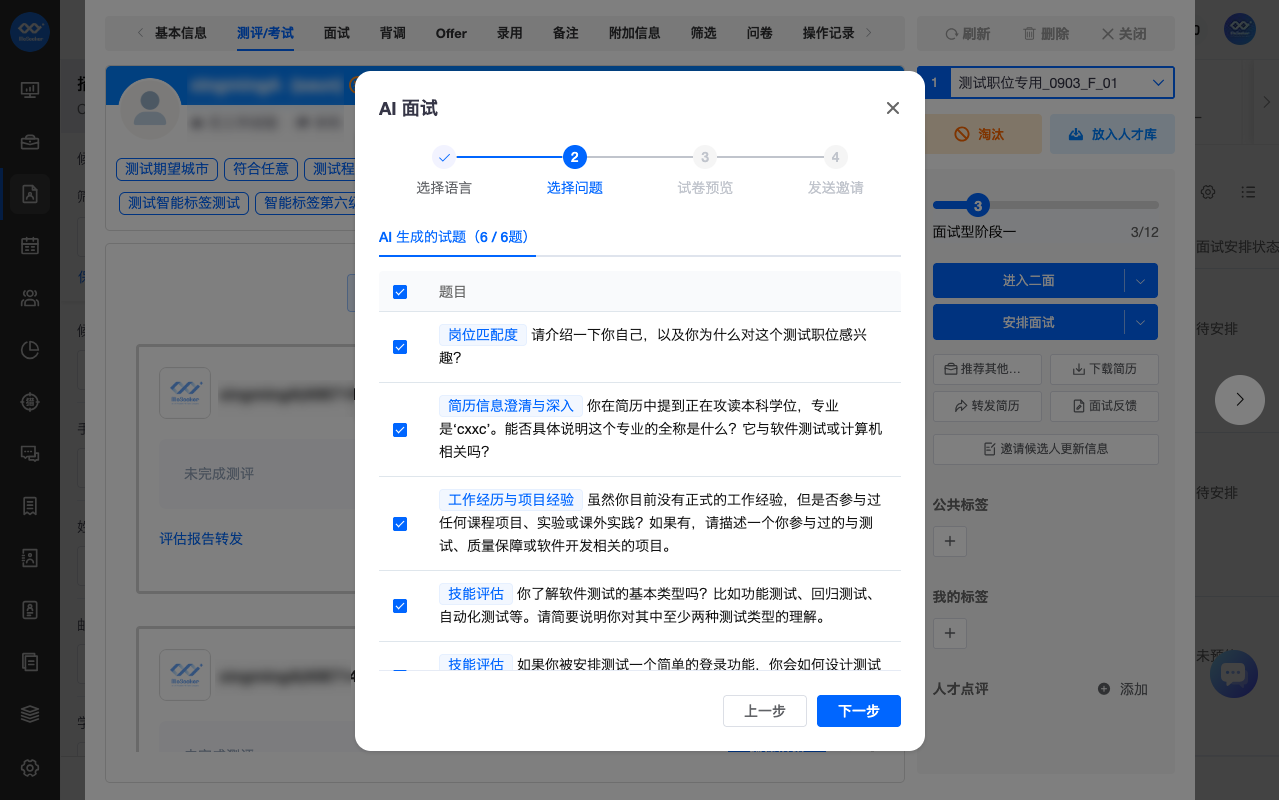Viewport: 1279px width, 800px height.
Task: Open the 基本信息 tab
Action: [x=181, y=33]
